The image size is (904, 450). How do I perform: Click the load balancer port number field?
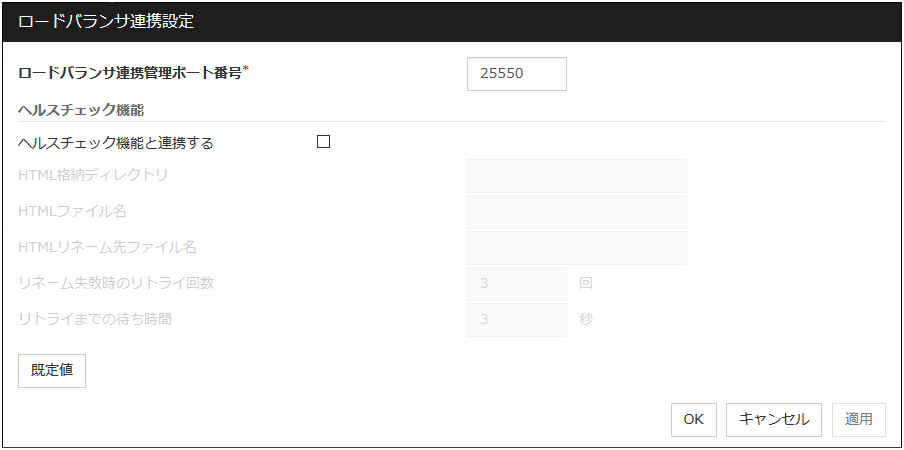(x=516, y=74)
